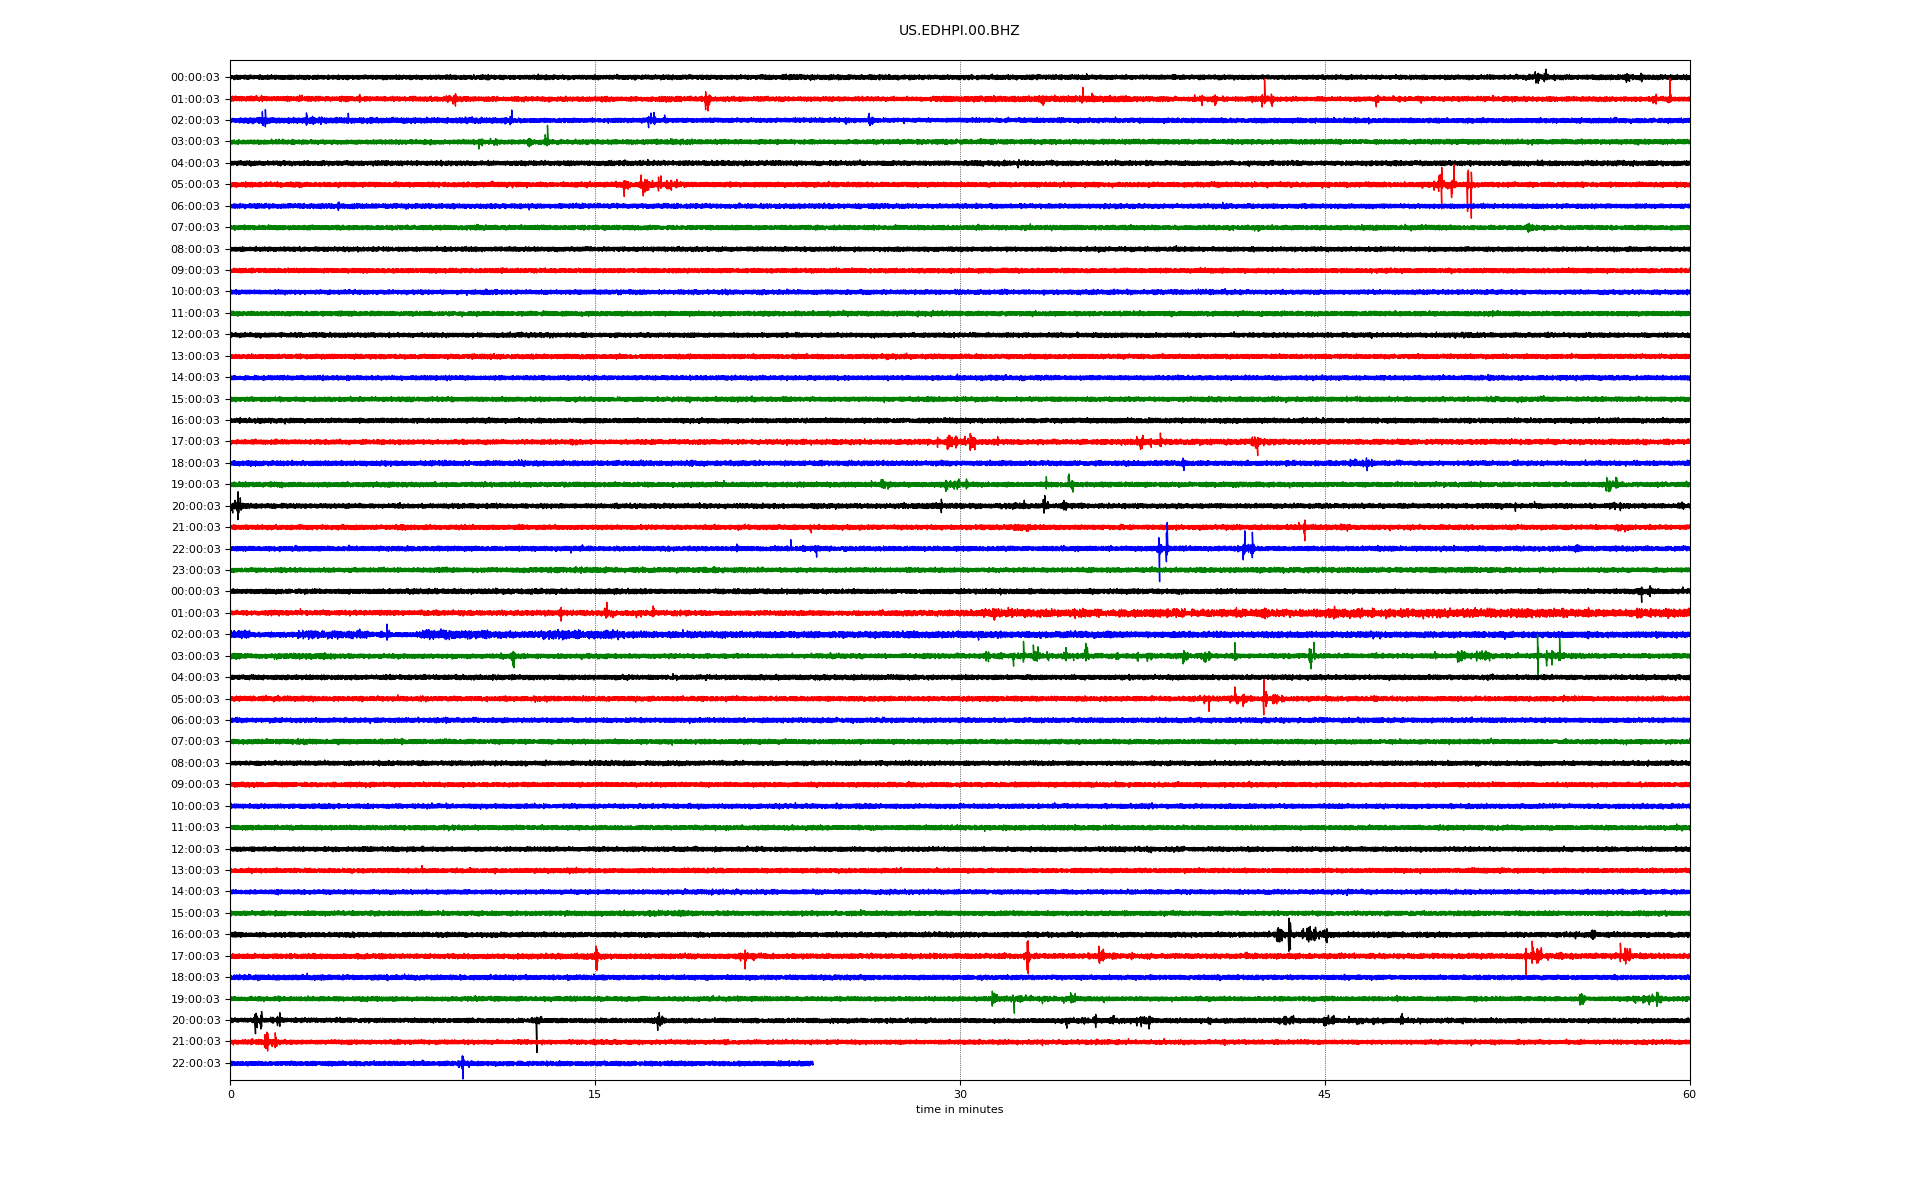Click the 21:00:03 label just above the last row
Image resolution: width=1920 pixels, height=1200 pixels.
(195, 1041)
